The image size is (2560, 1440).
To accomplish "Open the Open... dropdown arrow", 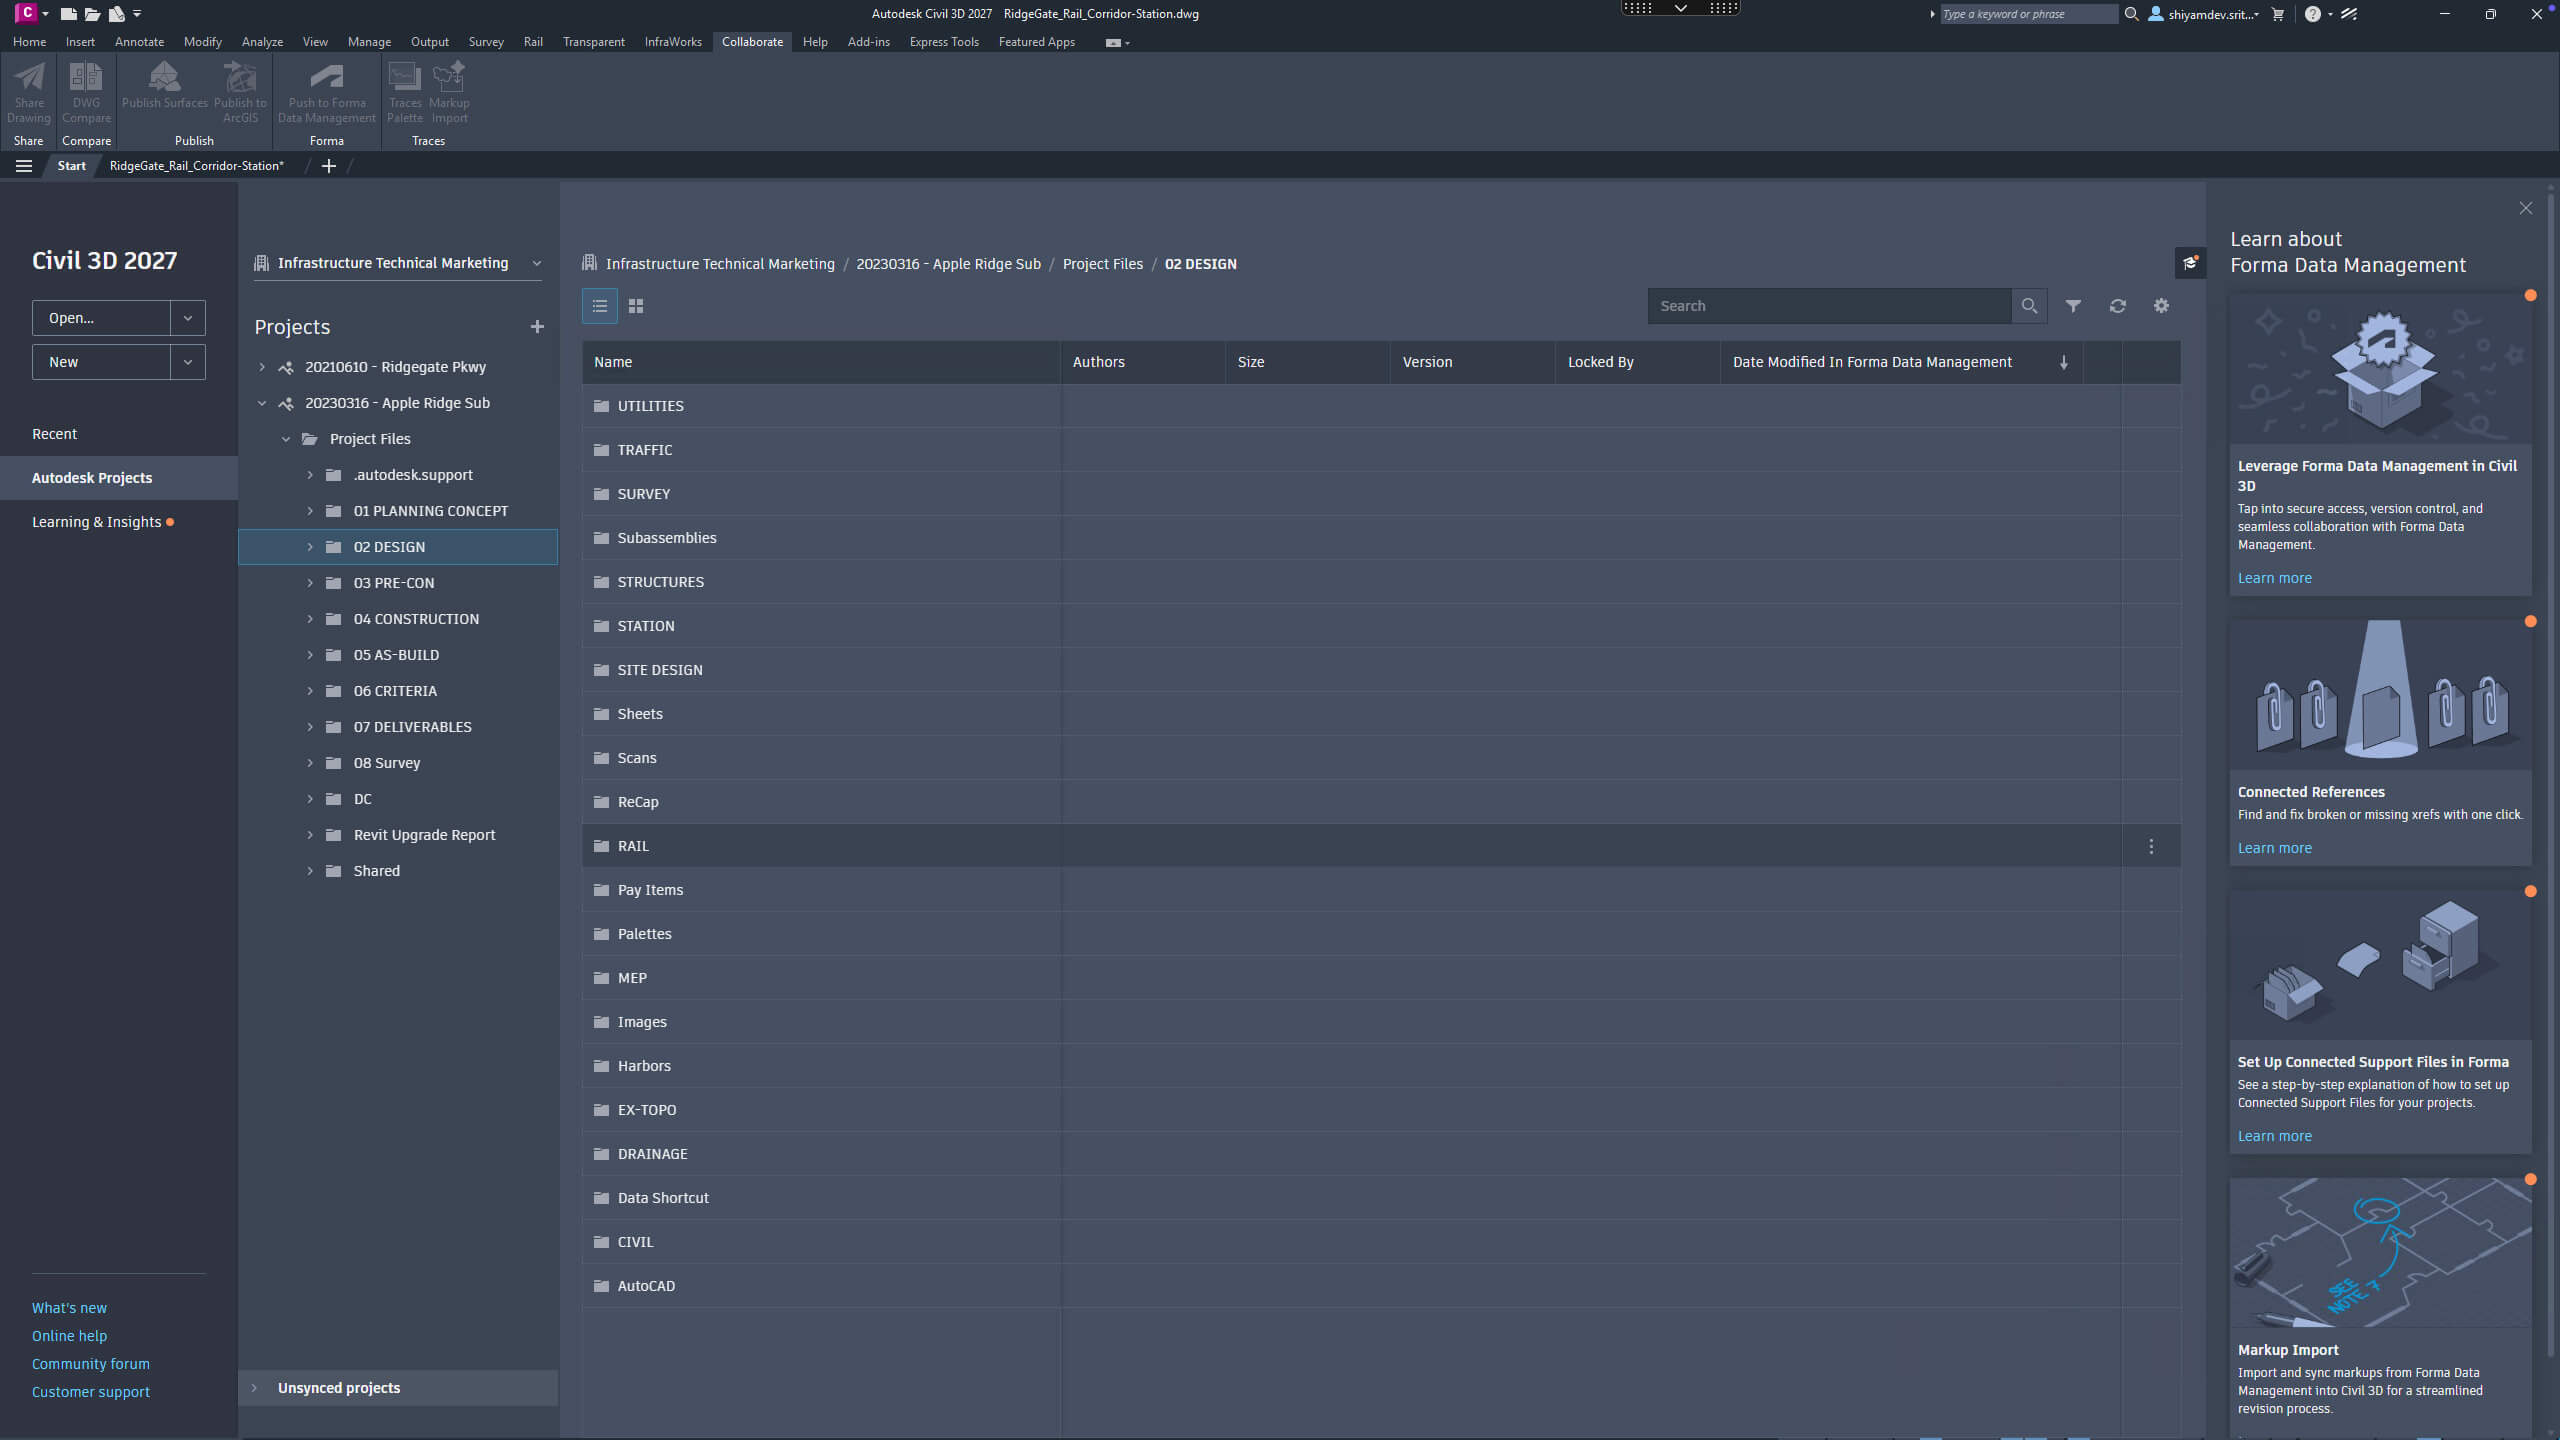I will pyautogui.click(x=187, y=318).
